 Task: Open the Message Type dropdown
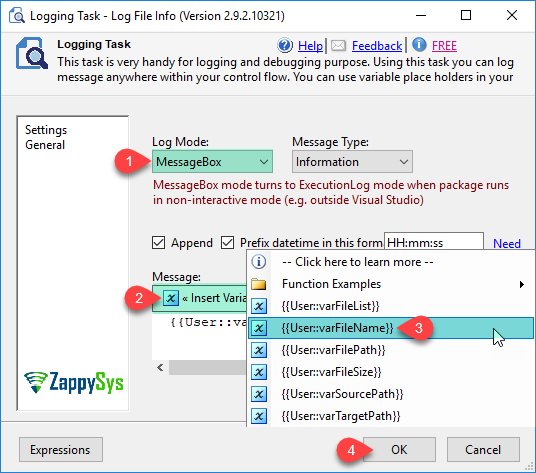pos(352,162)
